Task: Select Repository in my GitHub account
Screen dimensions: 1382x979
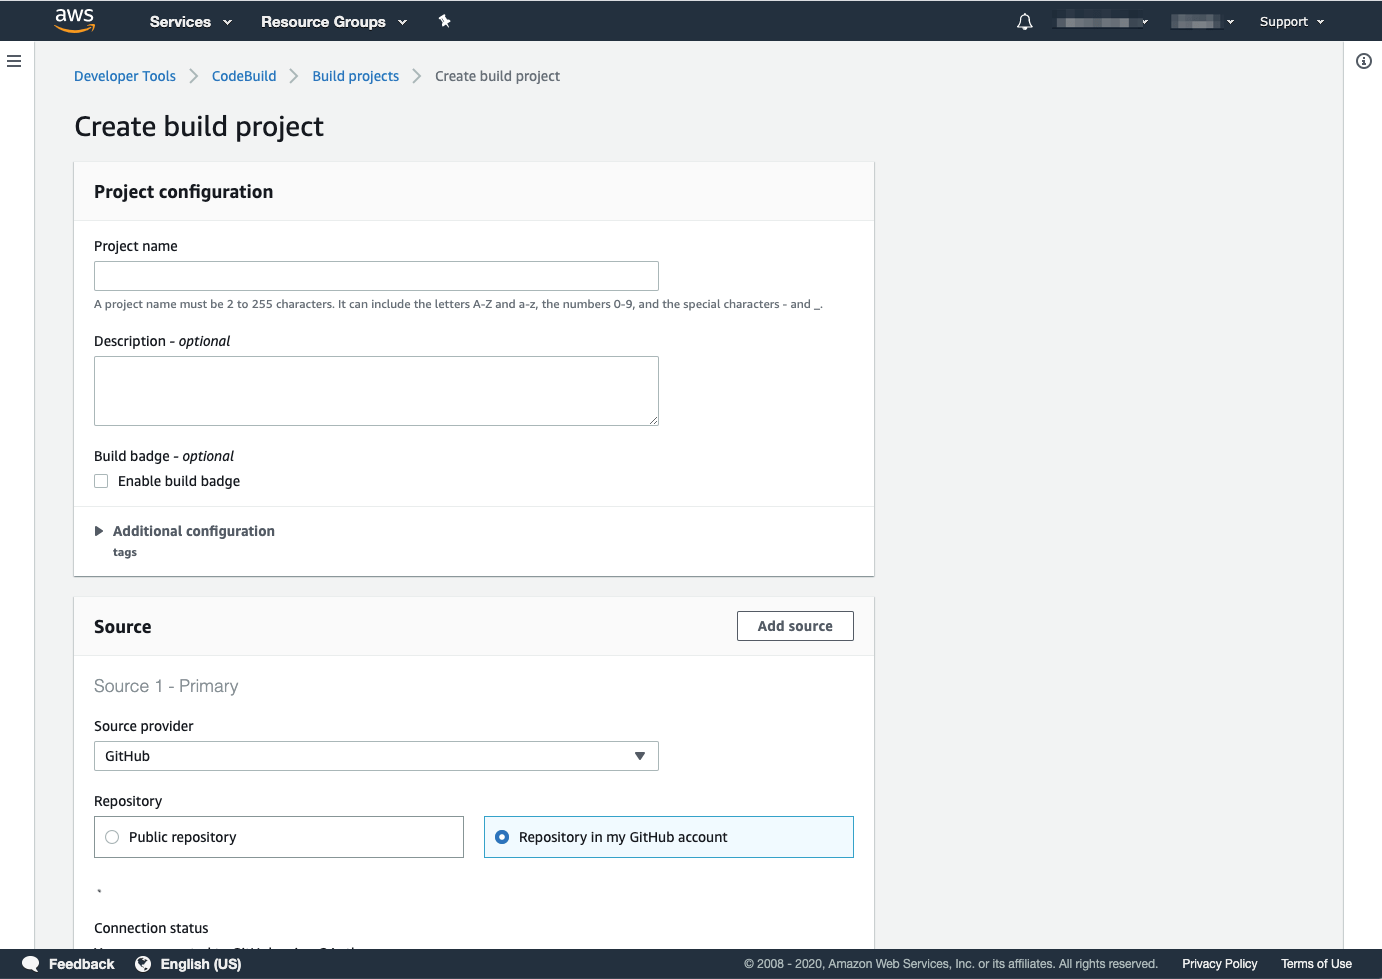Action: (x=501, y=836)
